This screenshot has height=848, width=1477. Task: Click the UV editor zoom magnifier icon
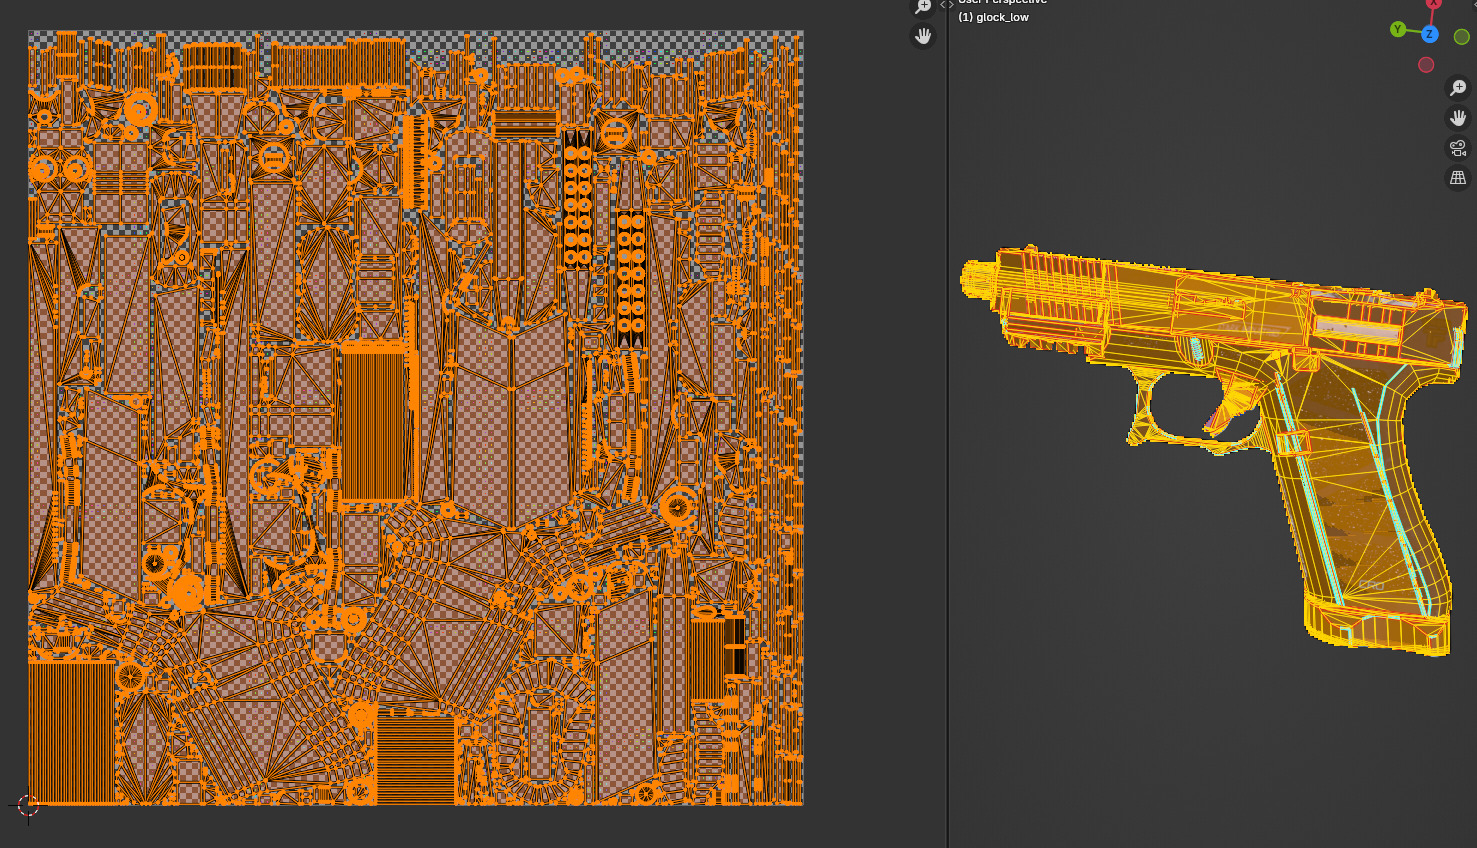point(923,6)
